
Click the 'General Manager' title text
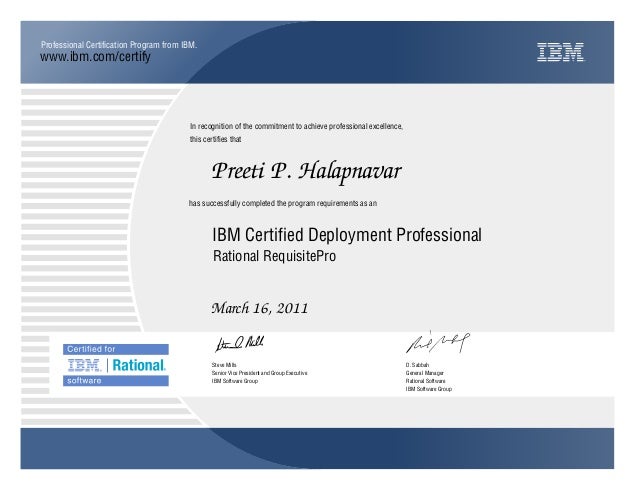click(424, 373)
